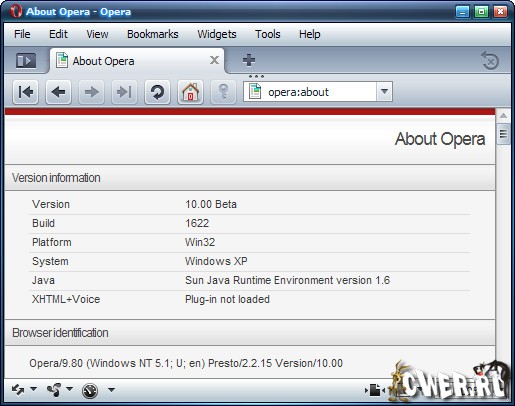
Task: Click the 'Java' row label
Action: 43,280
